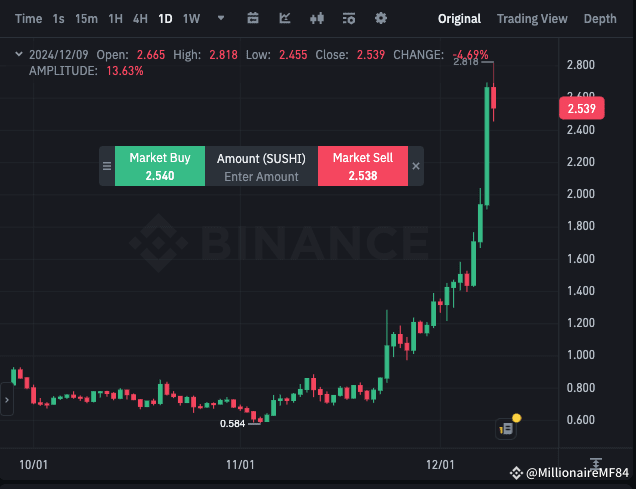Select the 1D time interval
Image resolution: width=636 pixels, height=489 pixels.
(x=165, y=18)
